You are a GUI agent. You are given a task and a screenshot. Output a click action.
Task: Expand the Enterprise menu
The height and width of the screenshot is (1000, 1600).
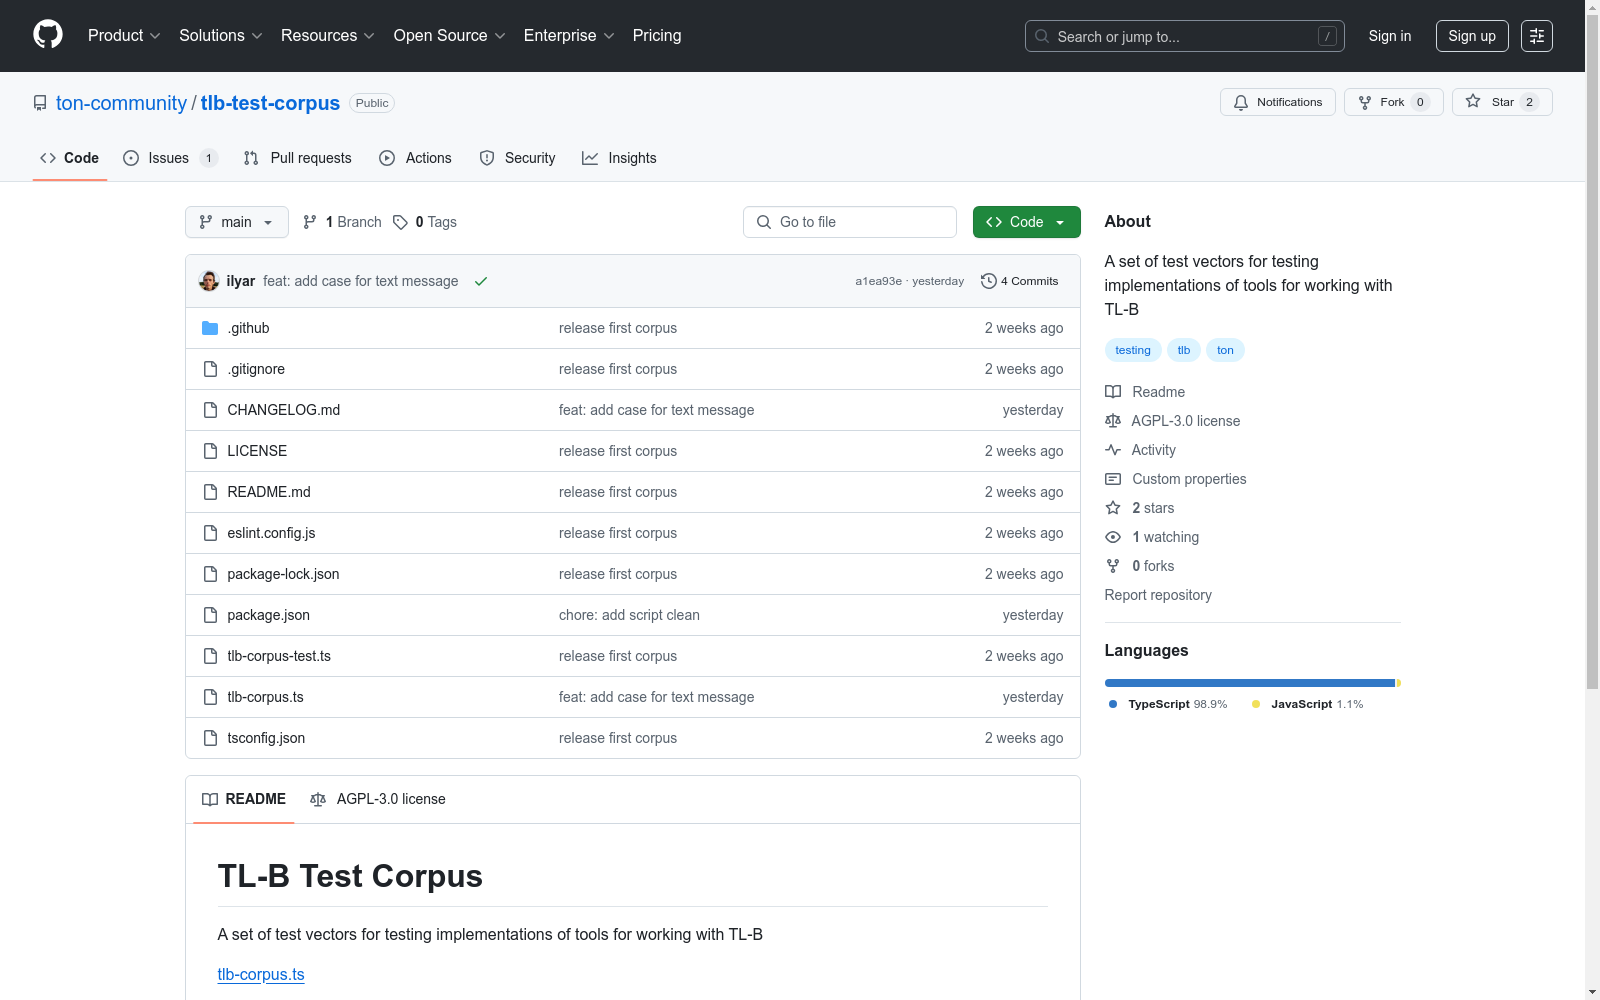pyautogui.click(x=569, y=35)
